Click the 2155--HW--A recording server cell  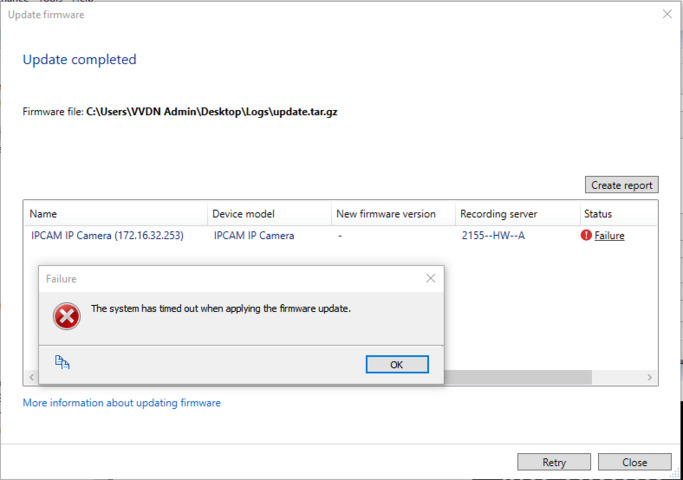[495, 236]
